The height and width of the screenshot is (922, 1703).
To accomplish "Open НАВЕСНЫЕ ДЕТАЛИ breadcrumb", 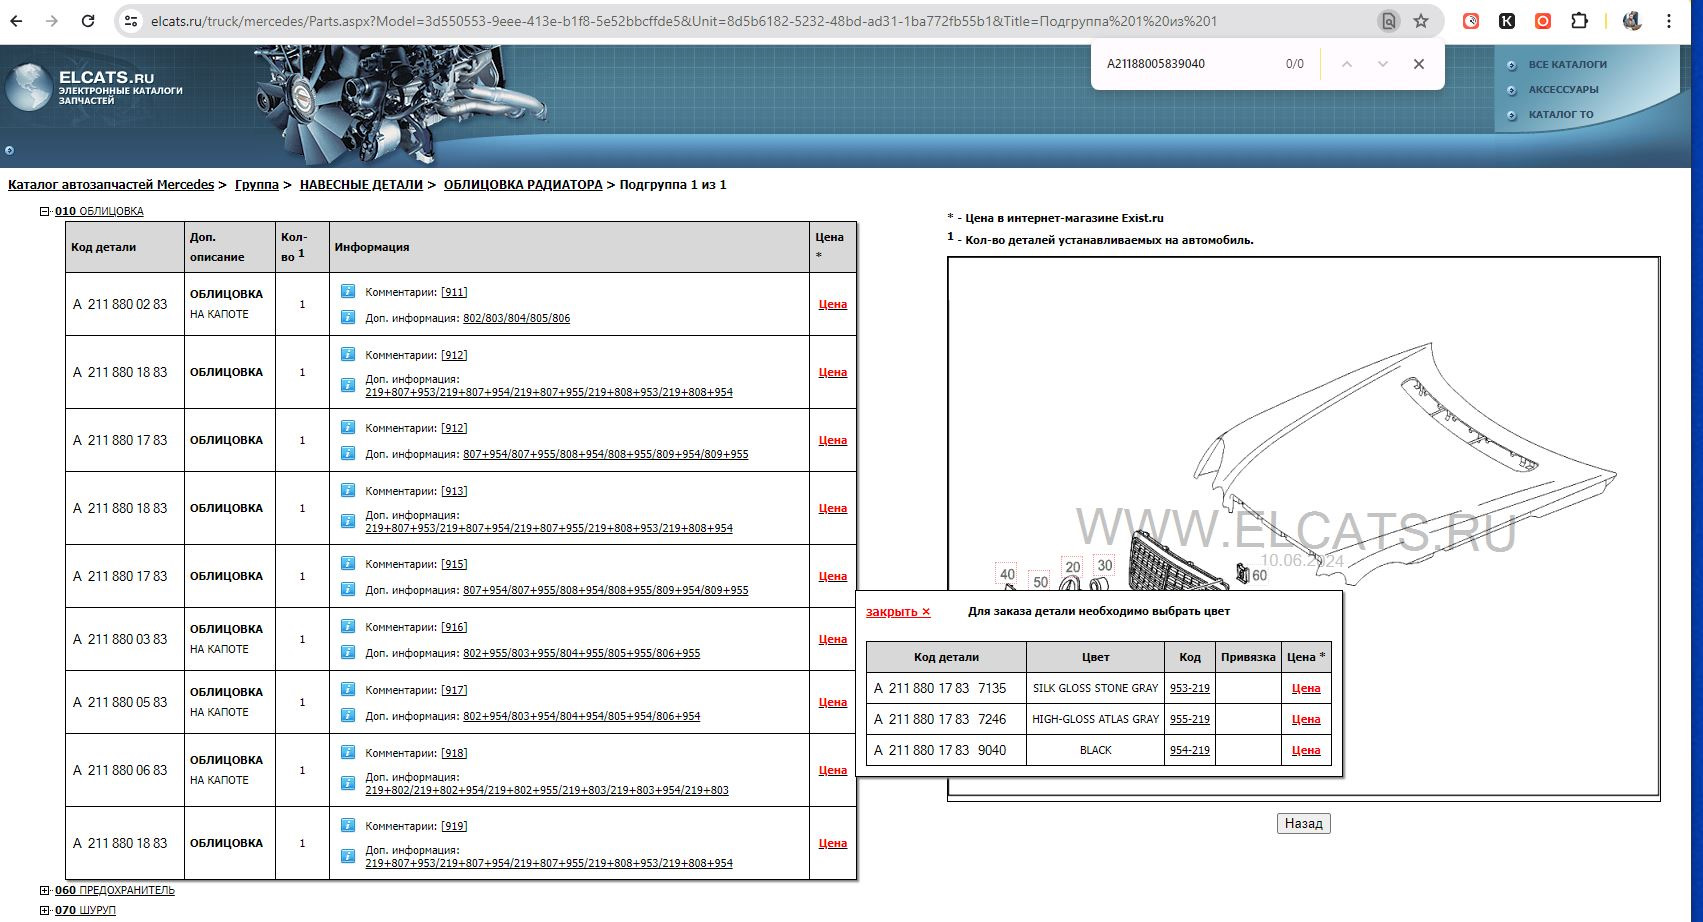I will tap(361, 185).
